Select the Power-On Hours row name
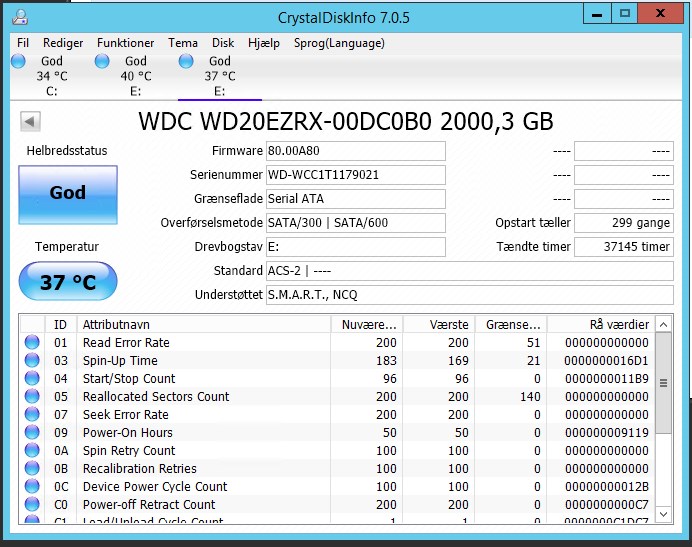 coord(128,432)
